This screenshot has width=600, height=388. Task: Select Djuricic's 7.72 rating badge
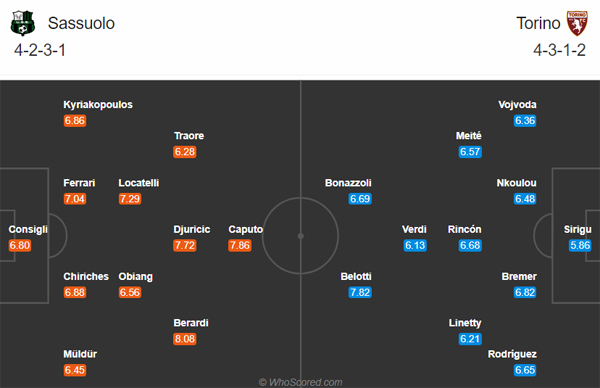tap(185, 245)
